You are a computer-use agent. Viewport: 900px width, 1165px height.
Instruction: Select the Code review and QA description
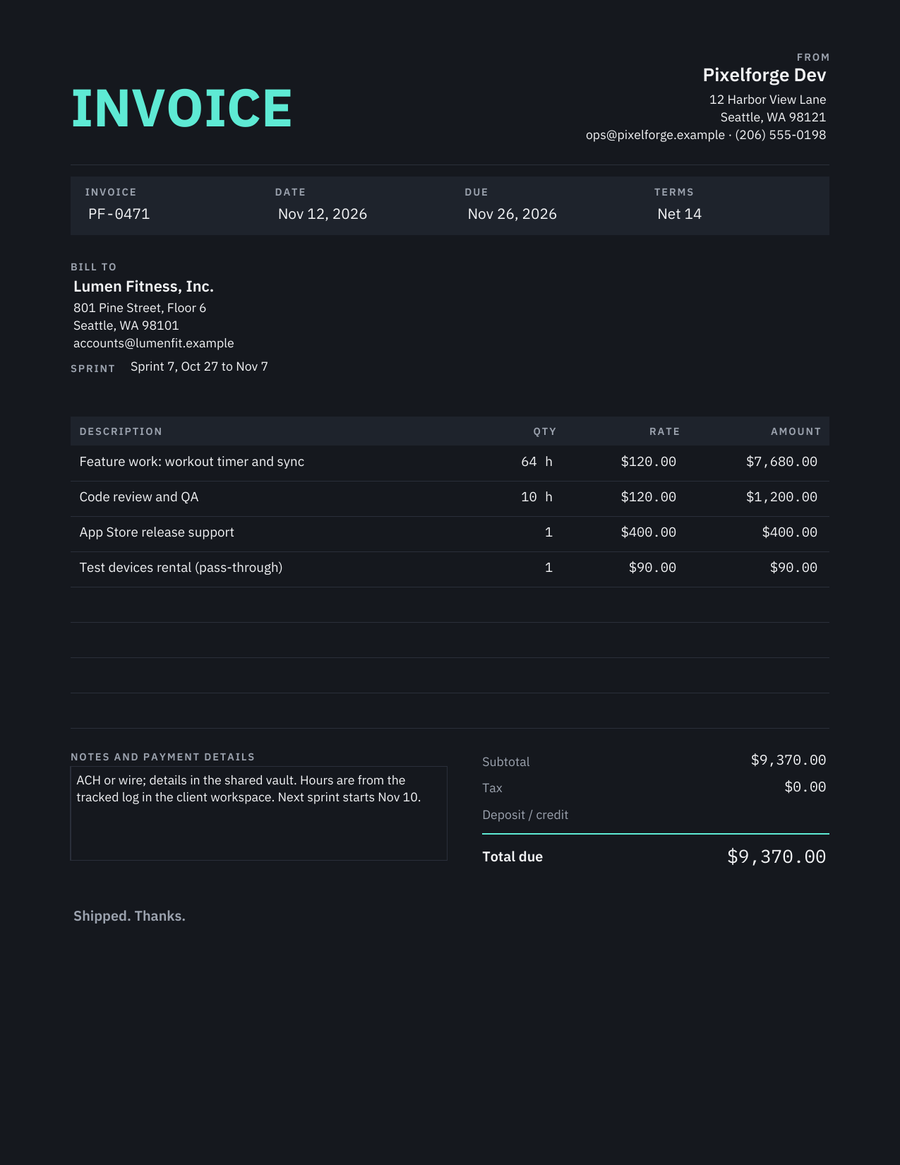(x=139, y=497)
